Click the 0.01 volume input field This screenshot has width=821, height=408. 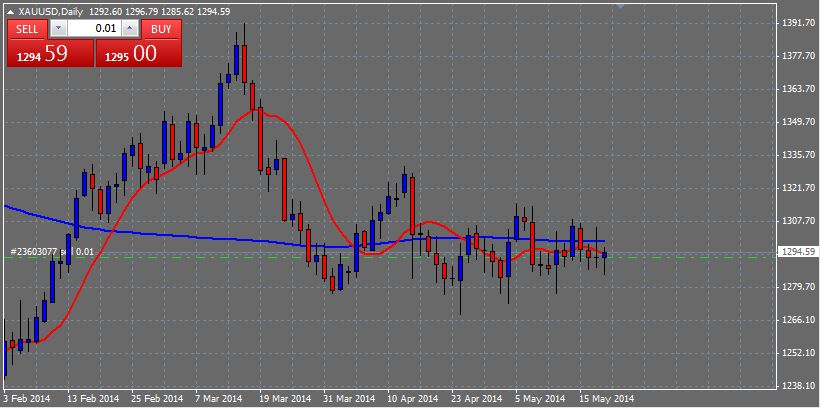click(95, 29)
